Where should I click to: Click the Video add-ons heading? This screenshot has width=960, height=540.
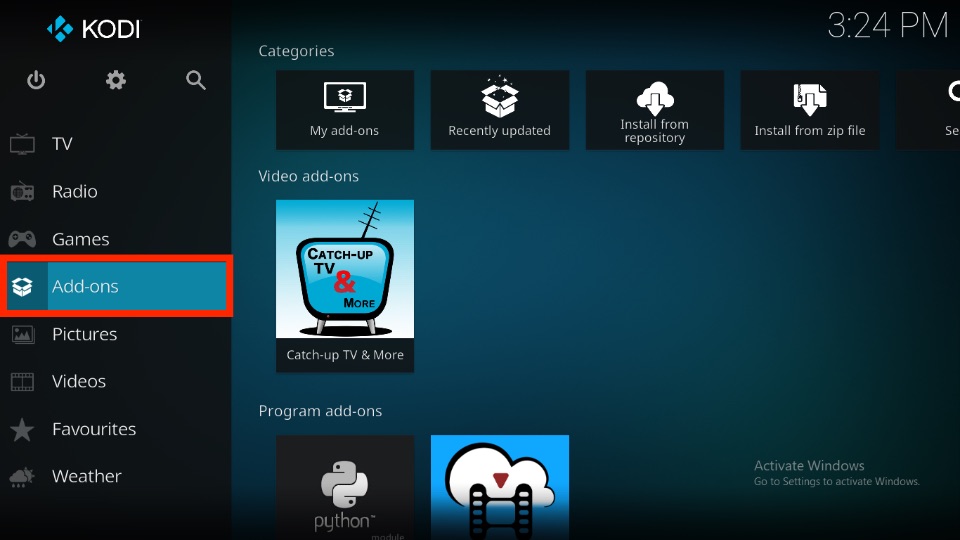tap(309, 176)
